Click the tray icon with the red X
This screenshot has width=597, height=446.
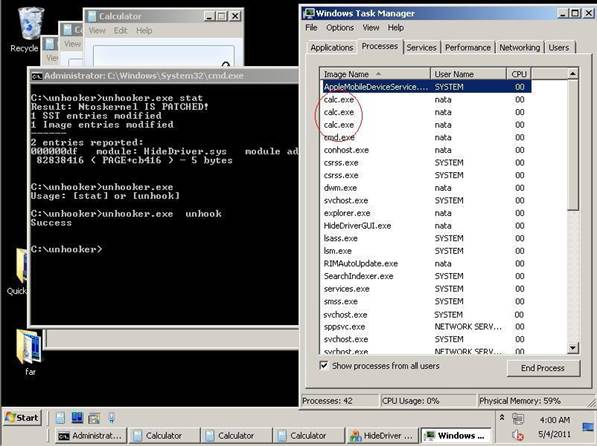coord(518,435)
